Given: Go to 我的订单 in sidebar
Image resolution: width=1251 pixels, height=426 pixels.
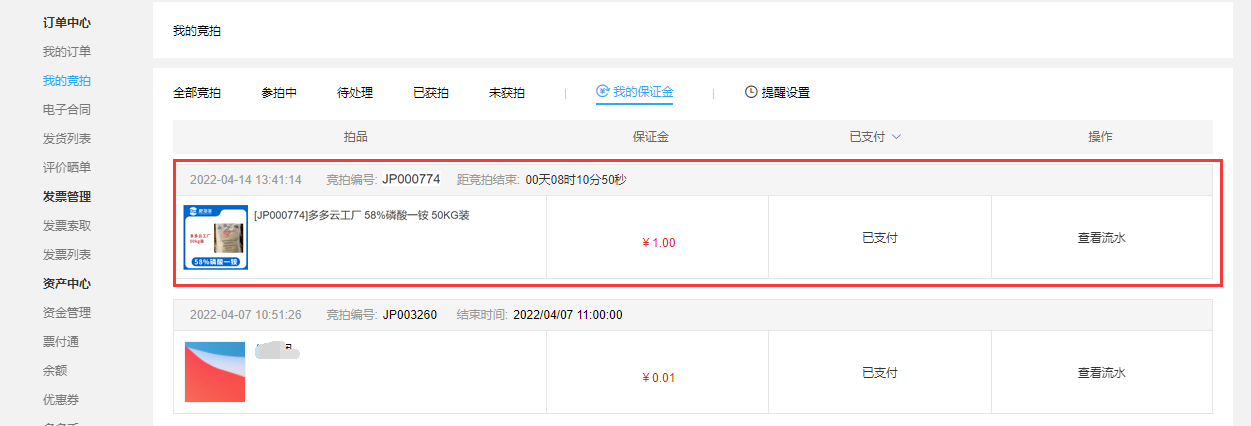Looking at the screenshot, I should [67, 51].
